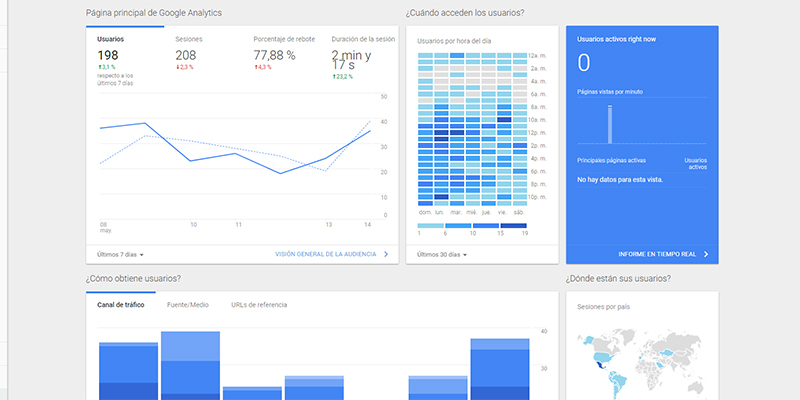800x400 pixels.
Task: Click the lightest blue heatmap legend swatch
Action: point(431,226)
